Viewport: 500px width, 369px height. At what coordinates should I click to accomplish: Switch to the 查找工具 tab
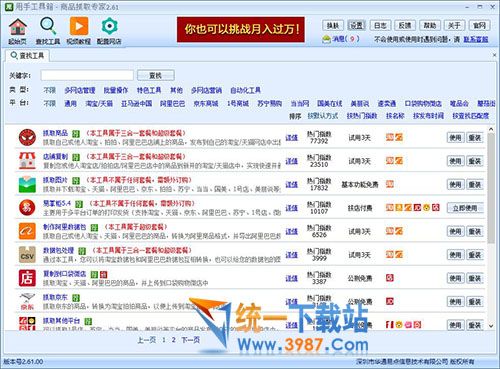point(27,55)
